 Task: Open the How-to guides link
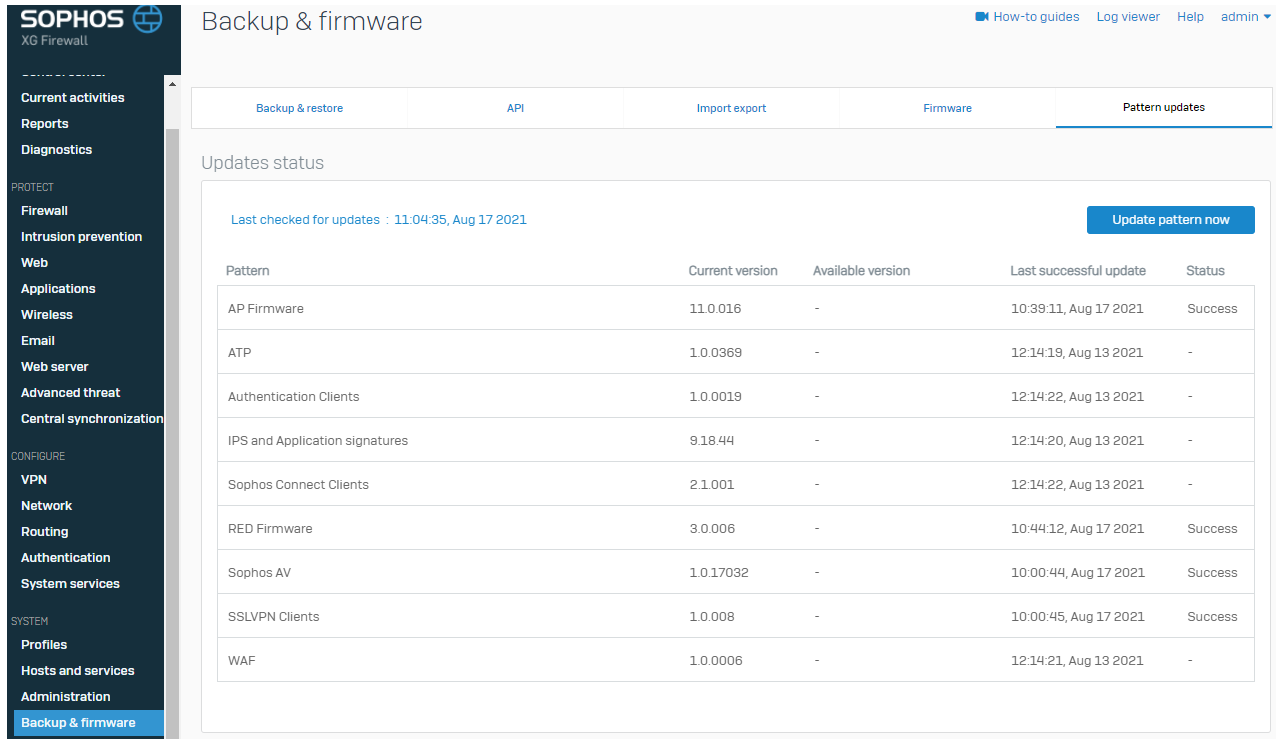coord(1036,17)
